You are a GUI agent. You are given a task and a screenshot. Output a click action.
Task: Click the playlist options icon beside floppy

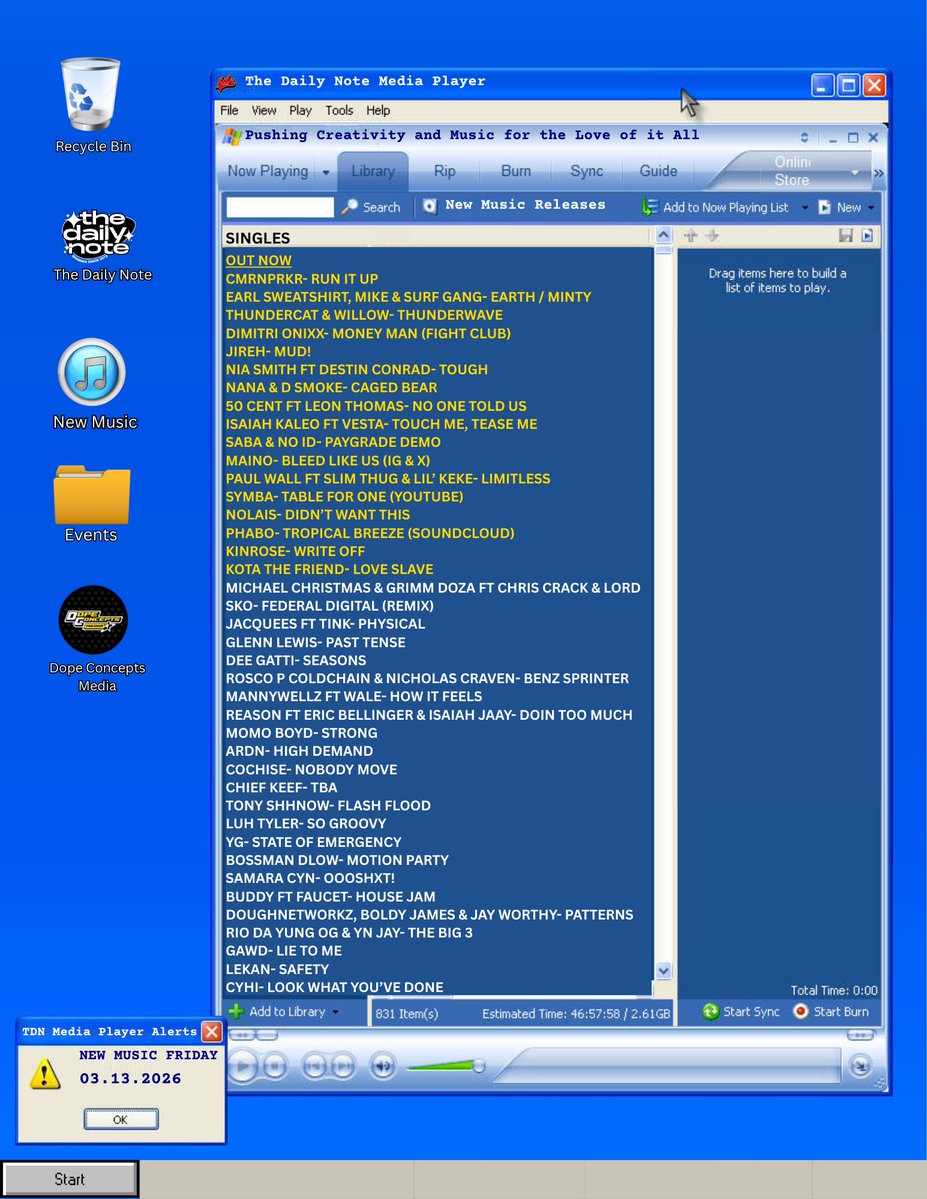(x=867, y=236)
